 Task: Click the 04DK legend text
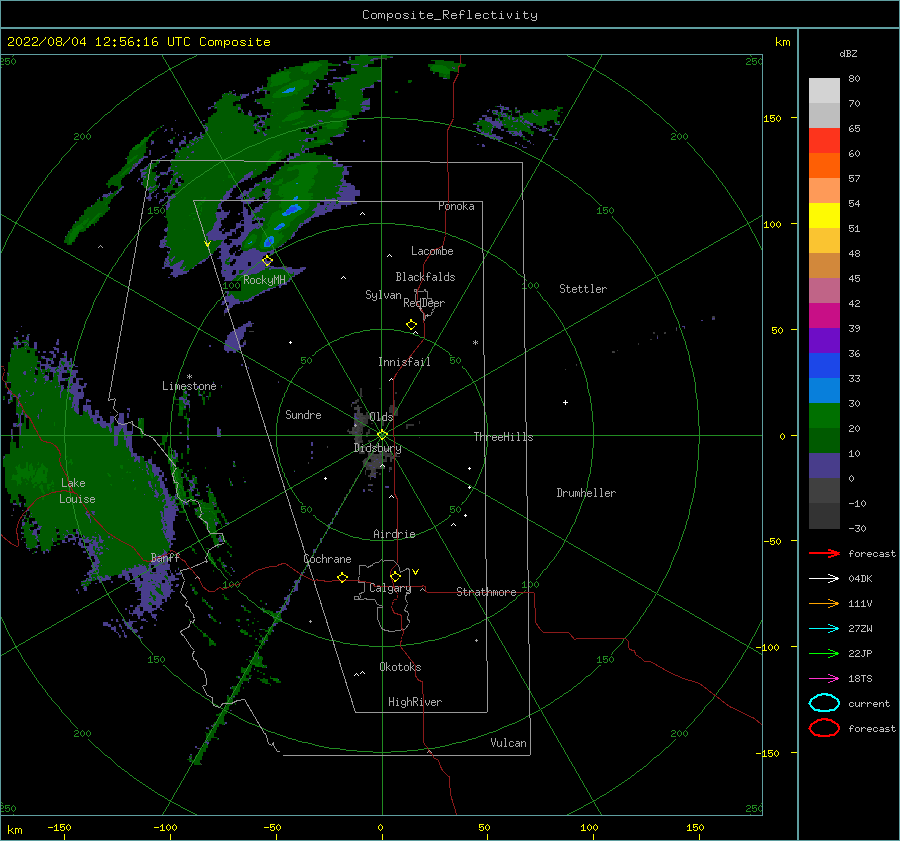860,578
